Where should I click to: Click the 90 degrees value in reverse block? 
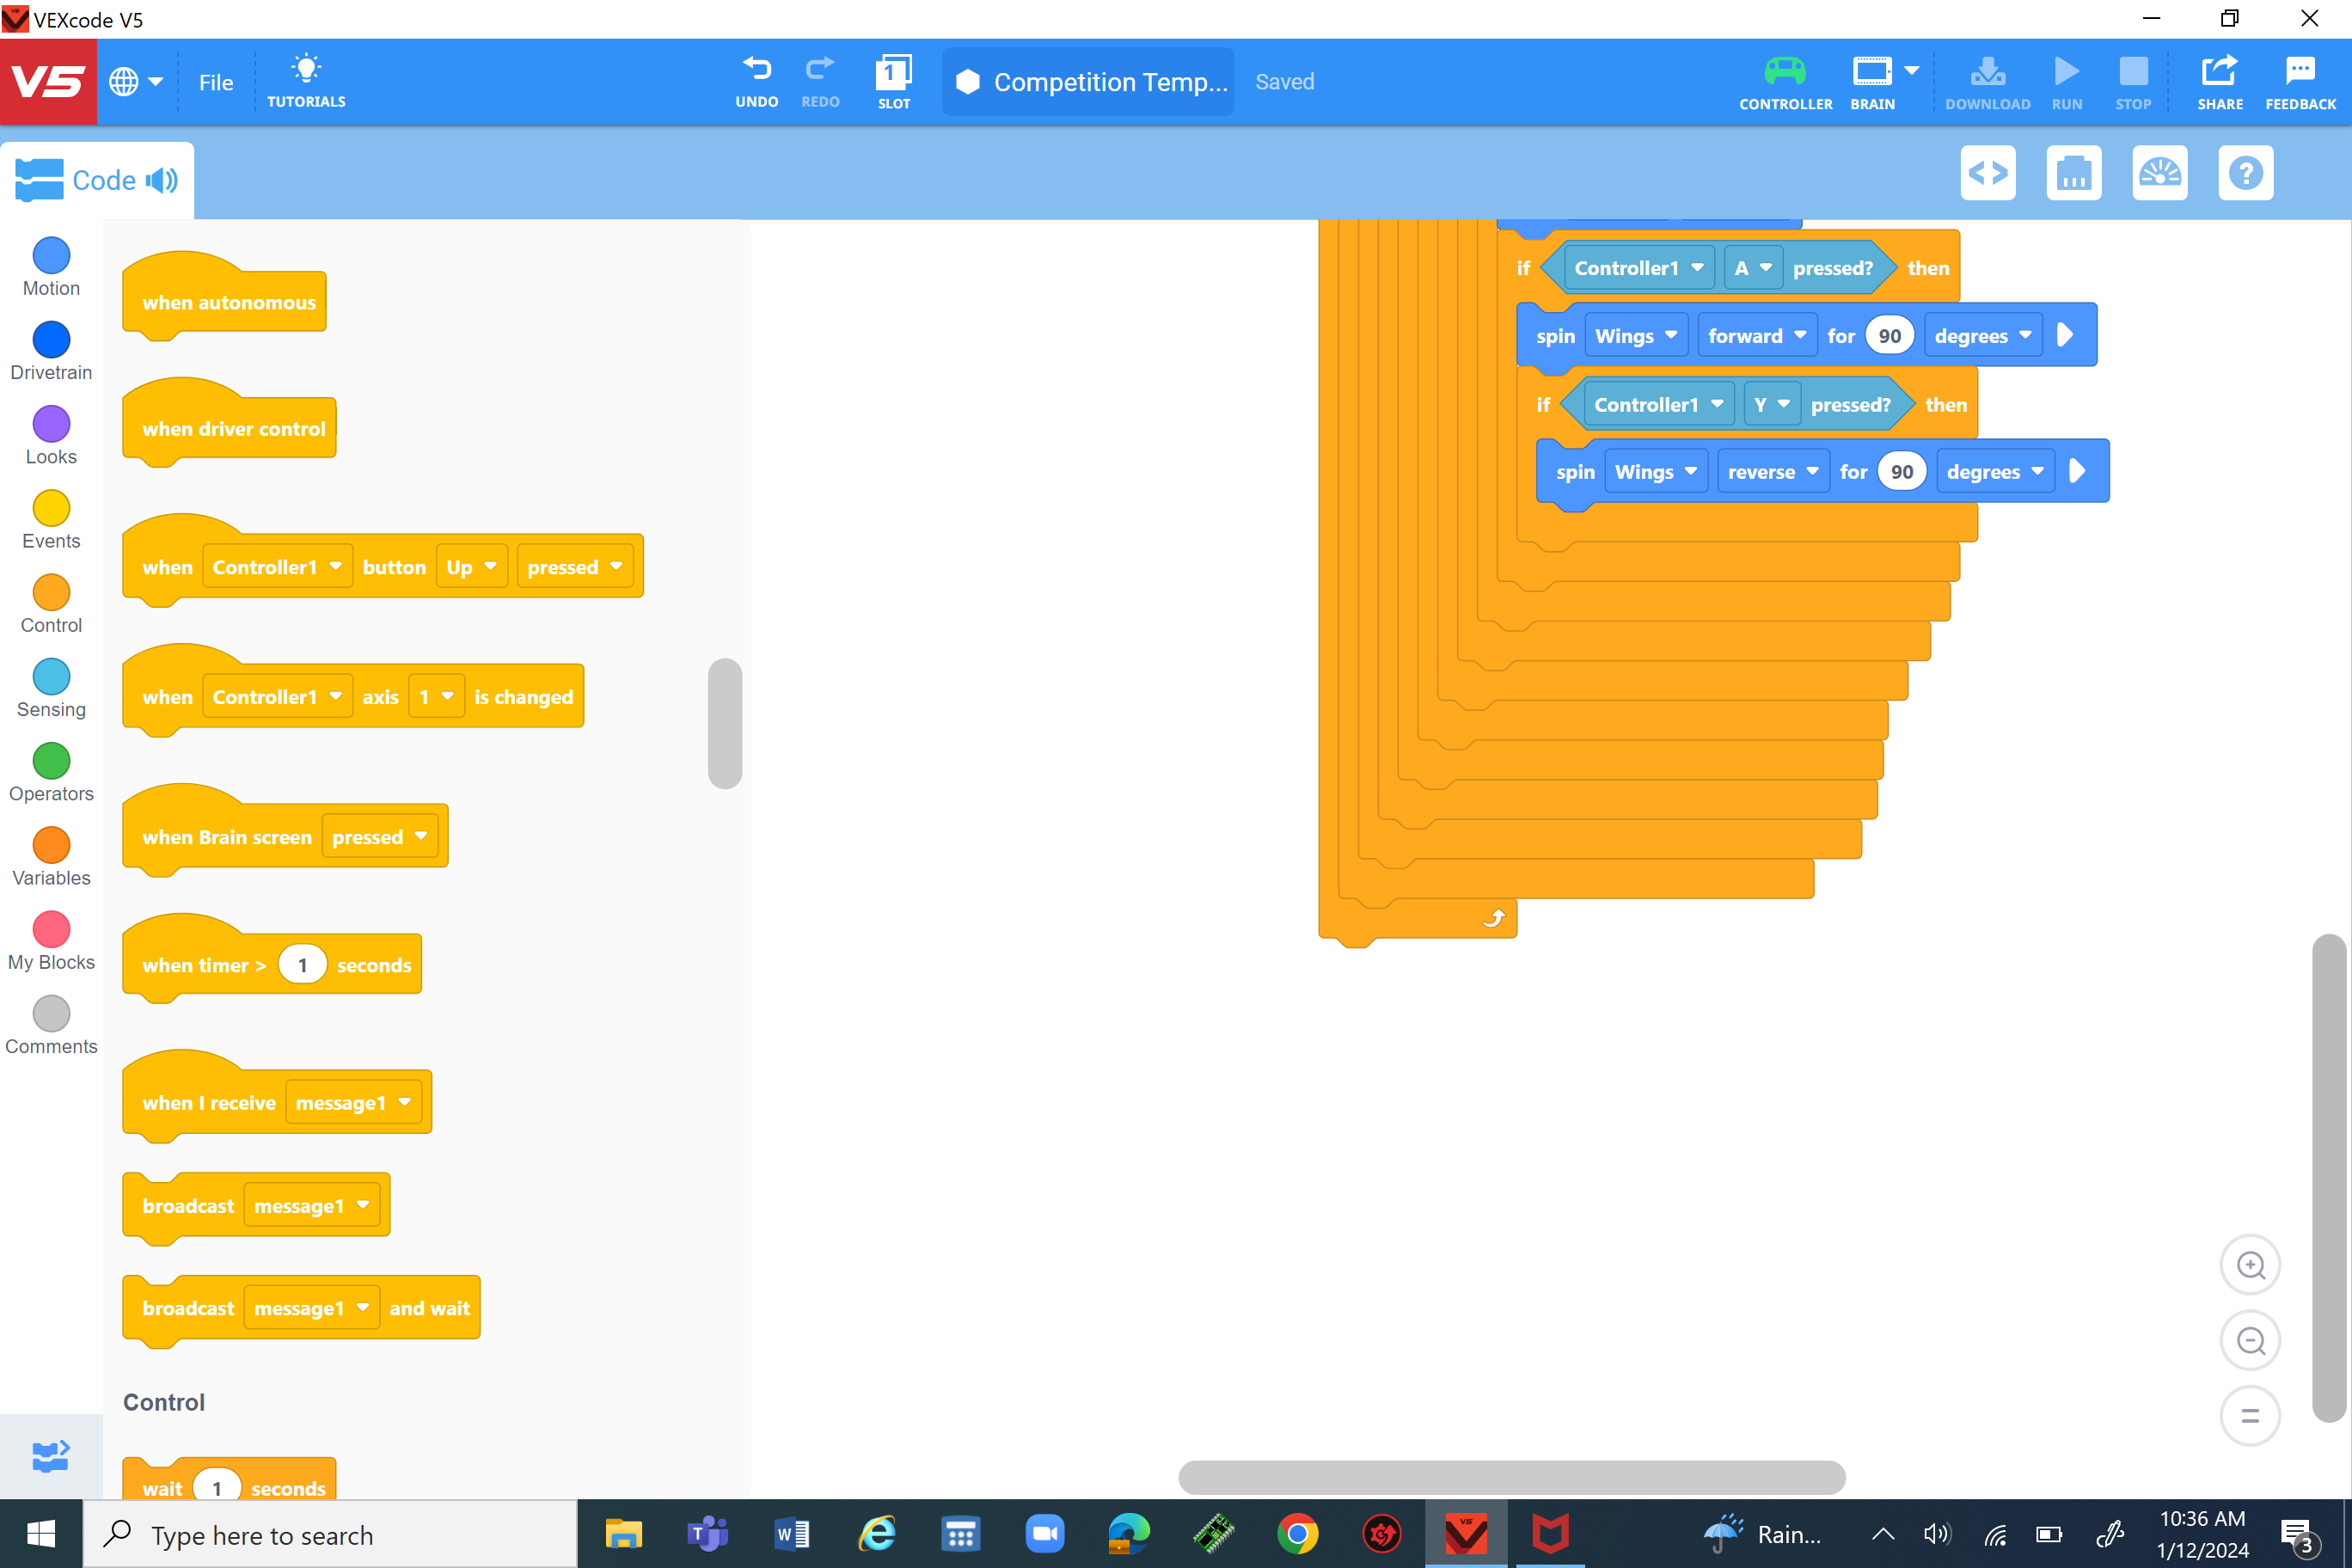click(x=1901, y=472)
